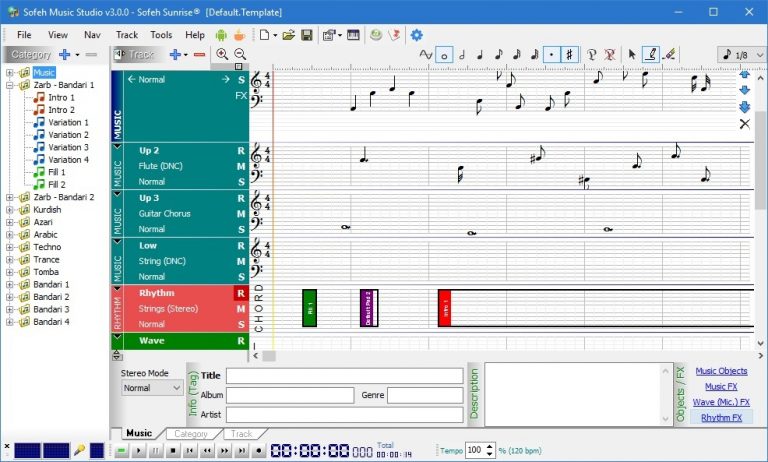
Task: Select the arrow pointer tool
Action: click(632, 54)
